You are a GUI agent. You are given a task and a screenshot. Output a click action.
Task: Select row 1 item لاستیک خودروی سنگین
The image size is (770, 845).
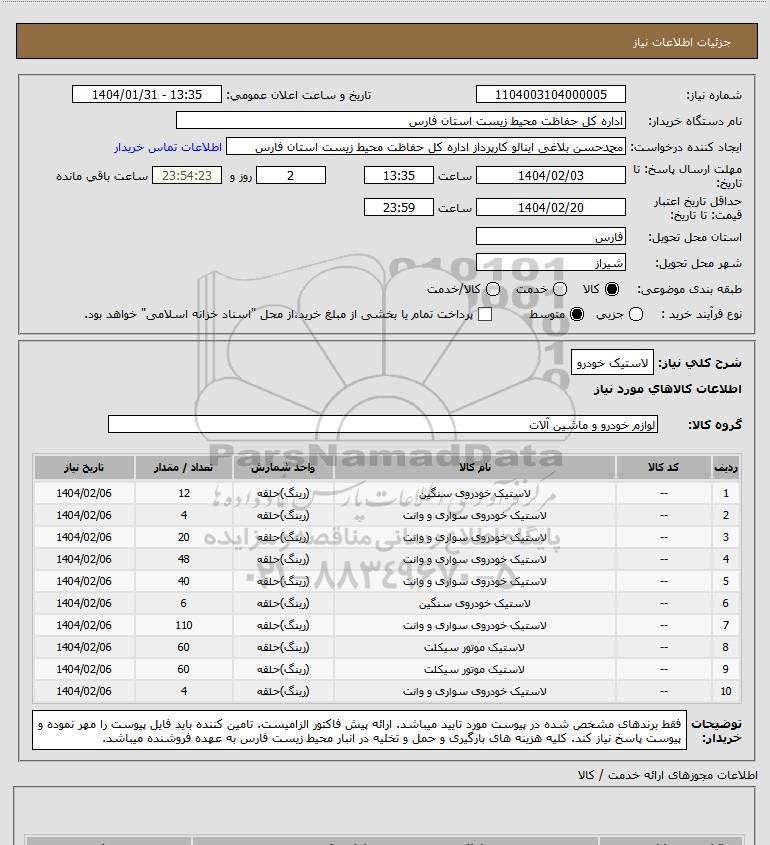[475, 493]
